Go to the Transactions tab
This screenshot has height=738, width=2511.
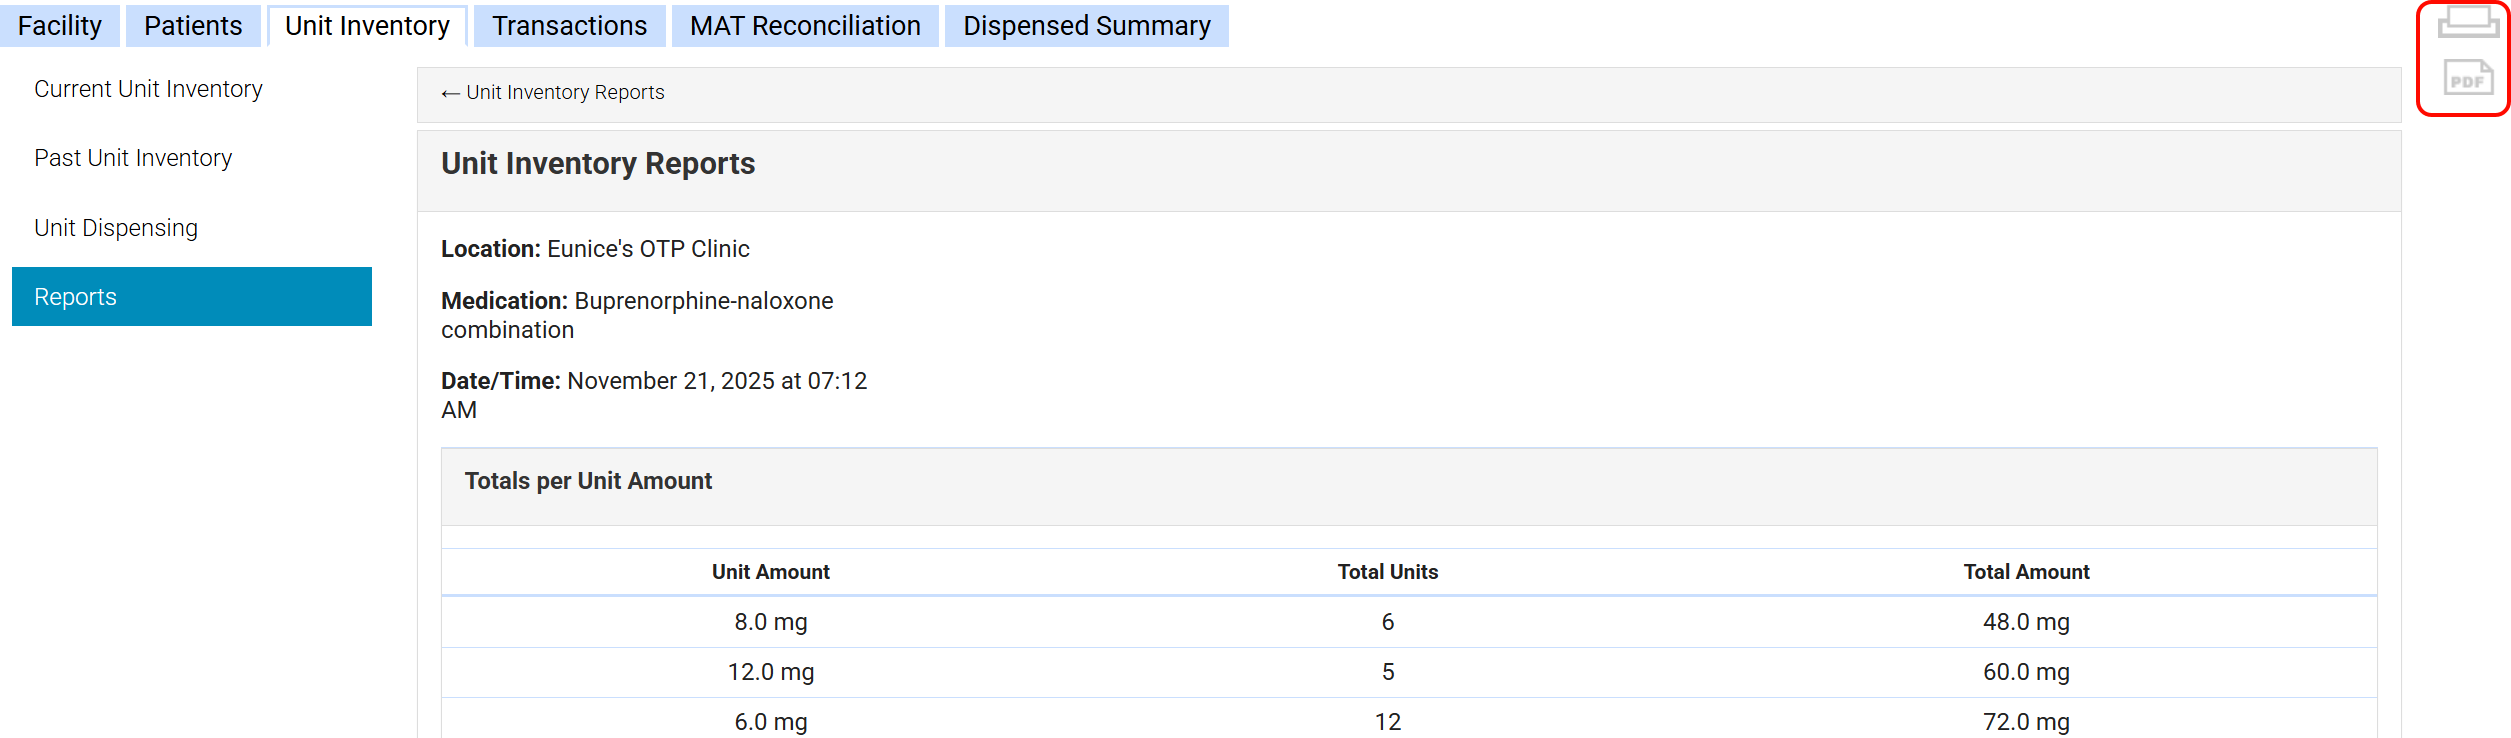point(569,26)
